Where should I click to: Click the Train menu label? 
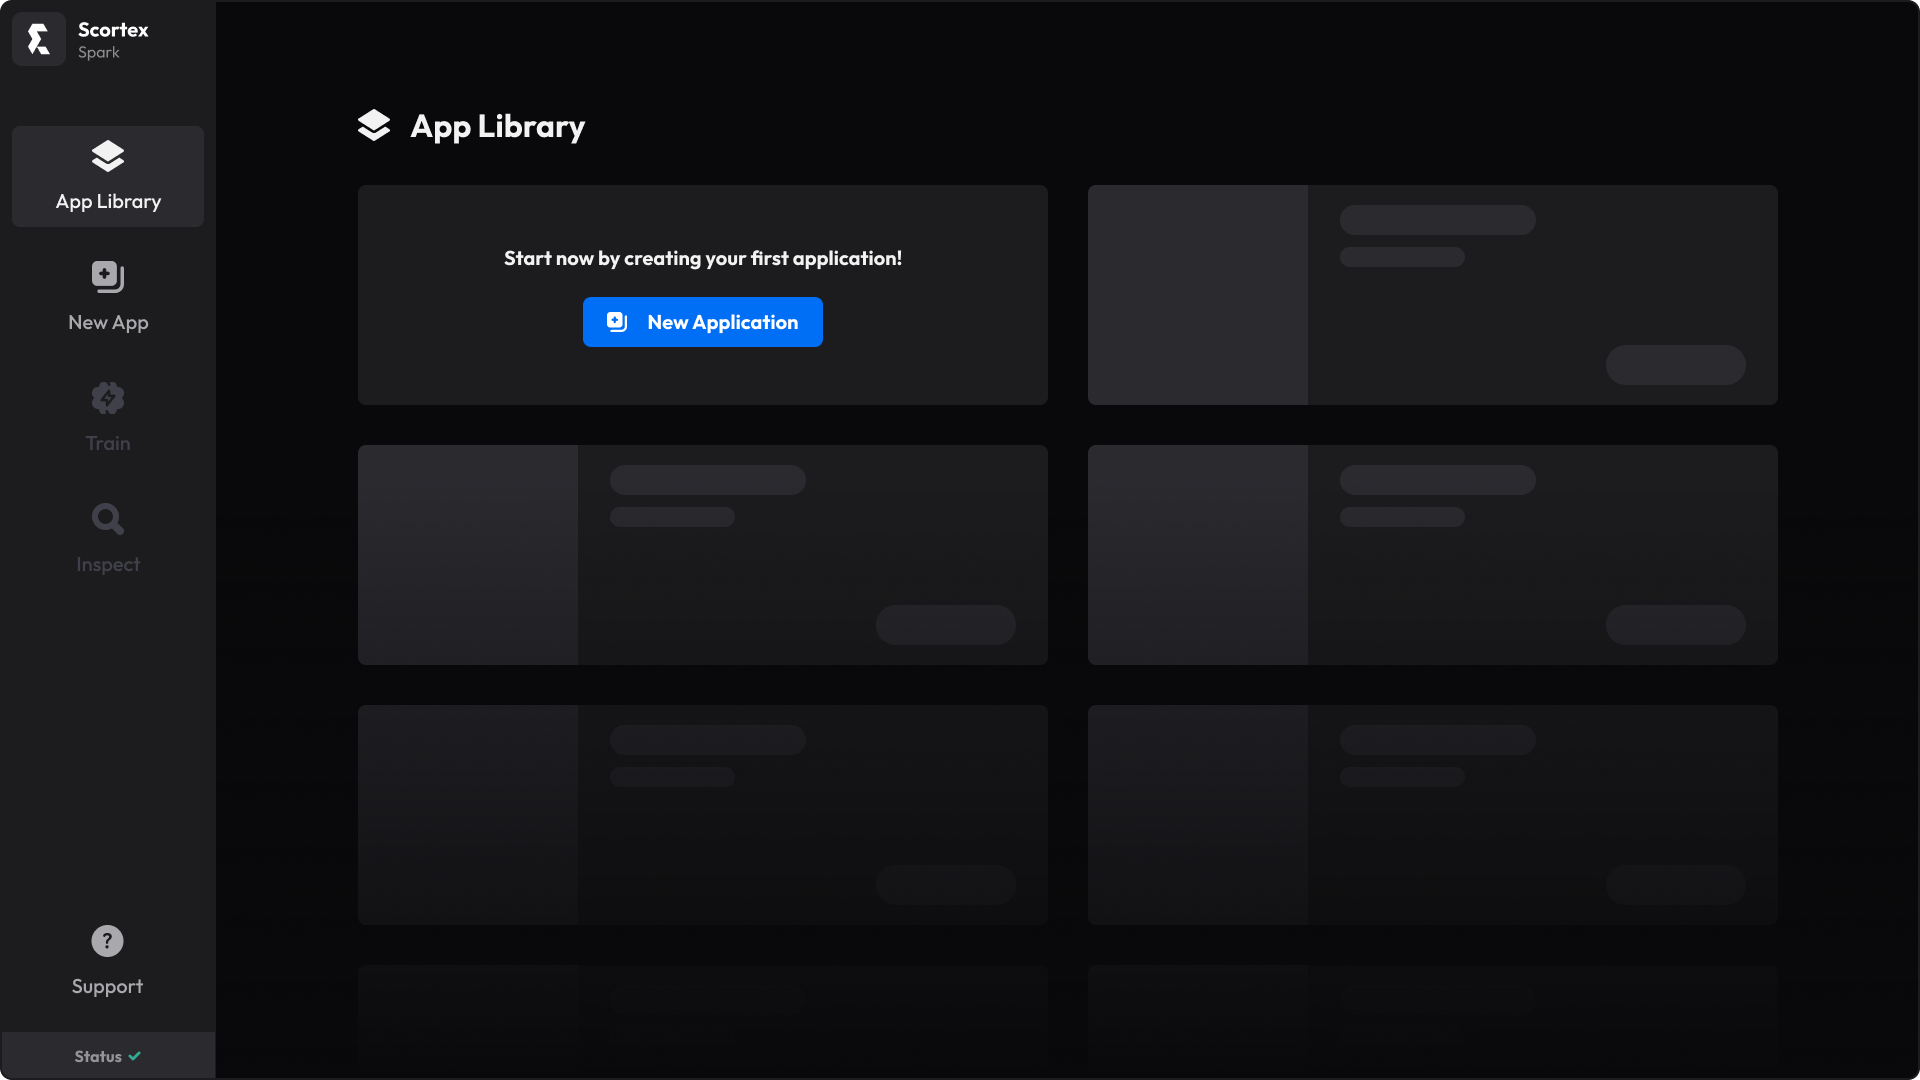coord(108,444)
